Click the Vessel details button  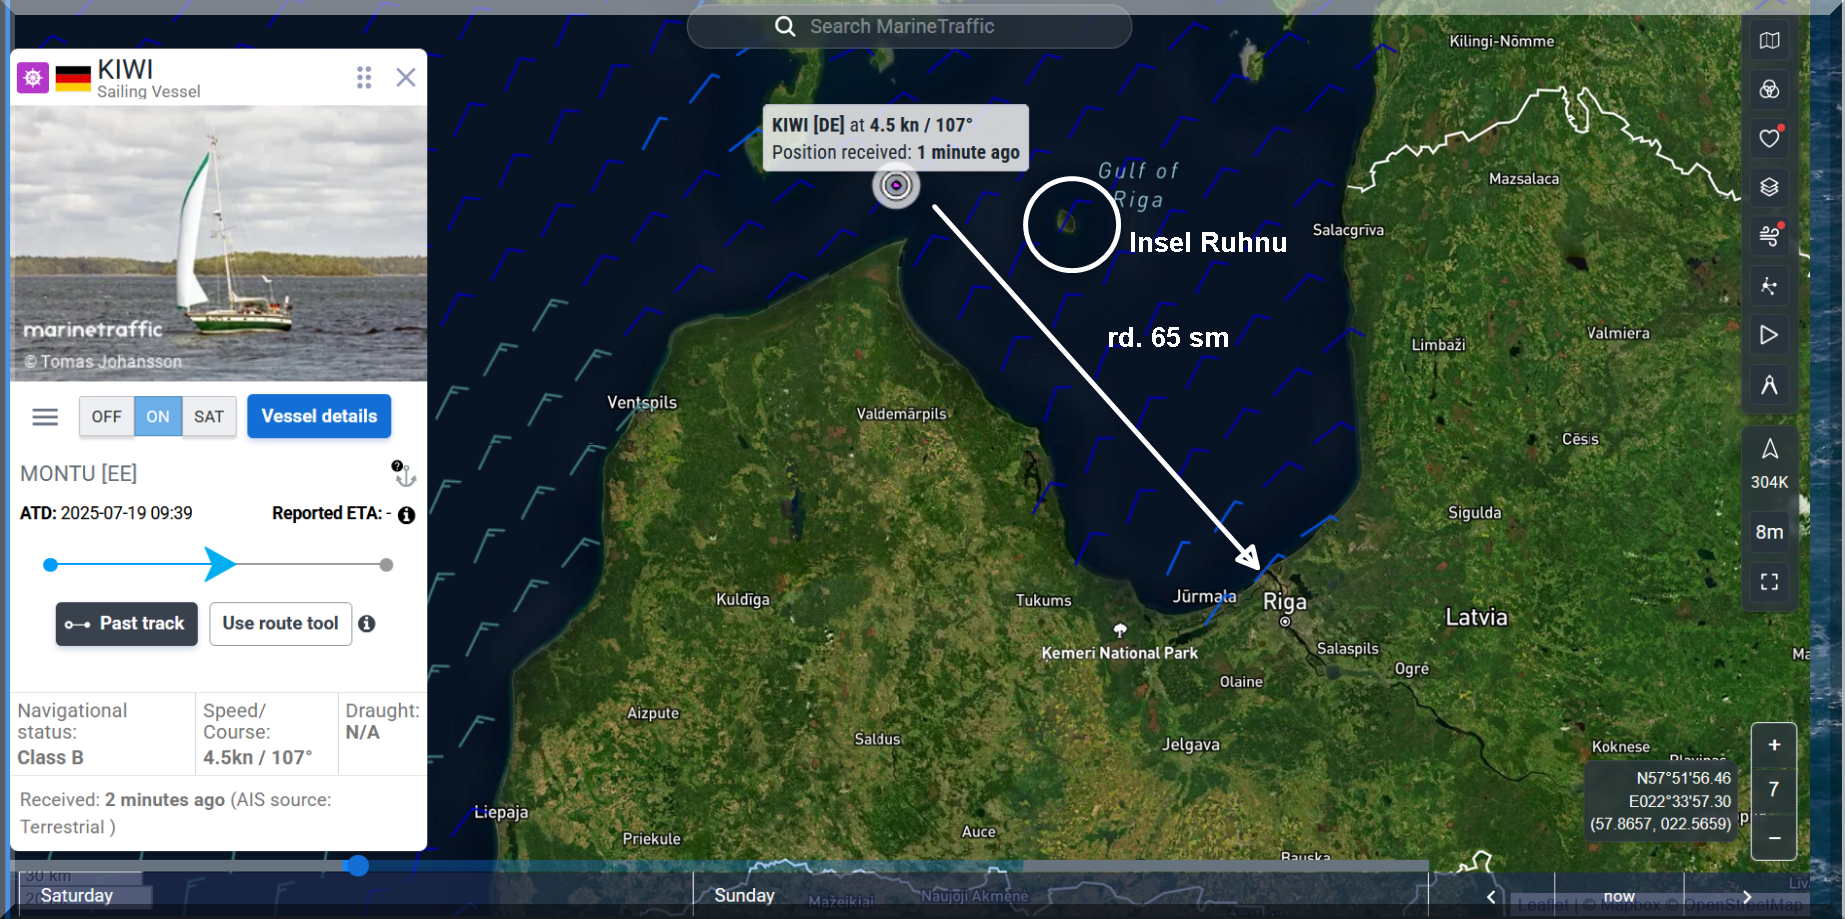click(x=319, y=417)
